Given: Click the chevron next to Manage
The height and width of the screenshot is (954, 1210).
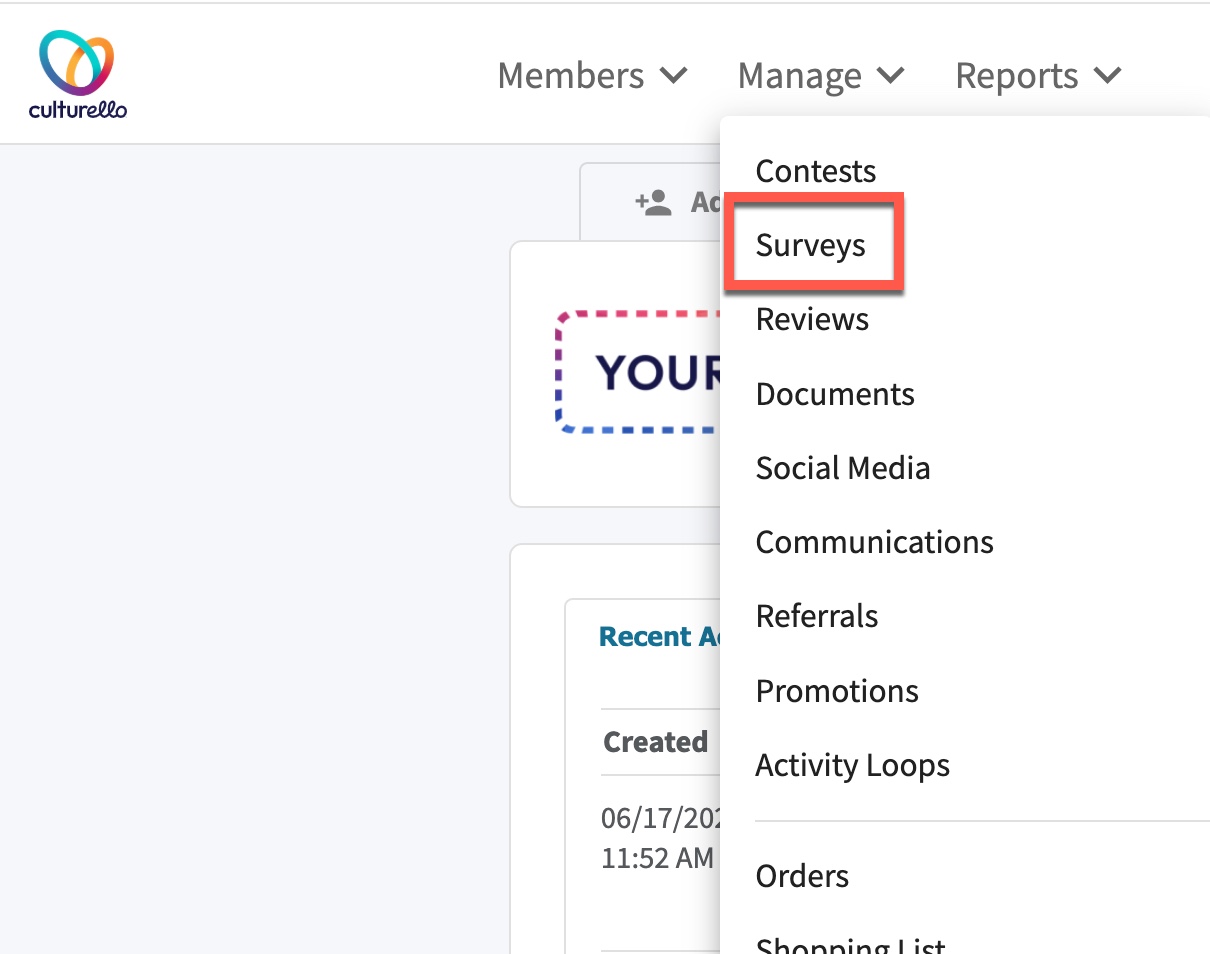Looking at the screenshot, I should 890,75.
